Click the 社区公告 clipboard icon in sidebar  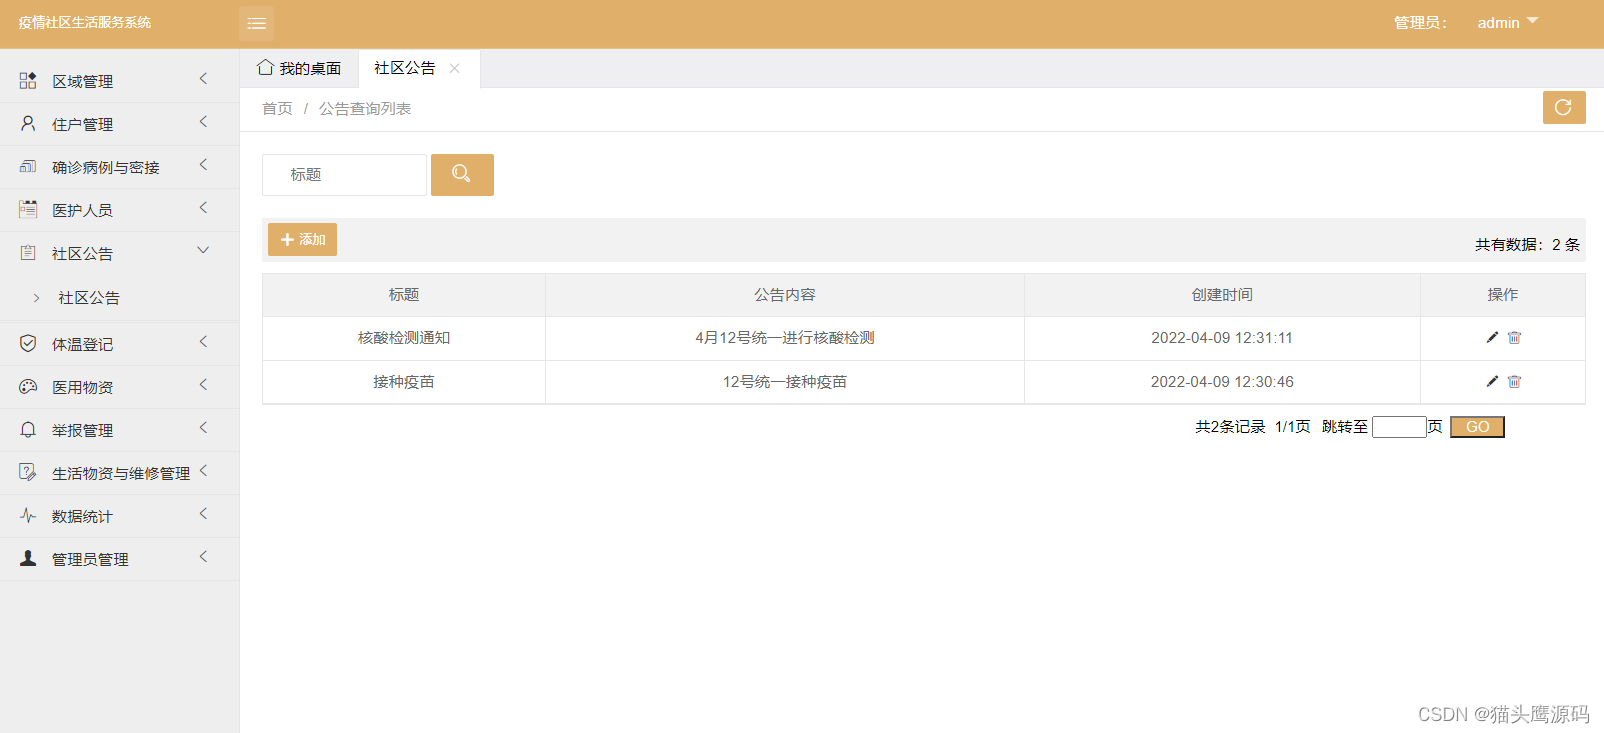pos(28,252)
